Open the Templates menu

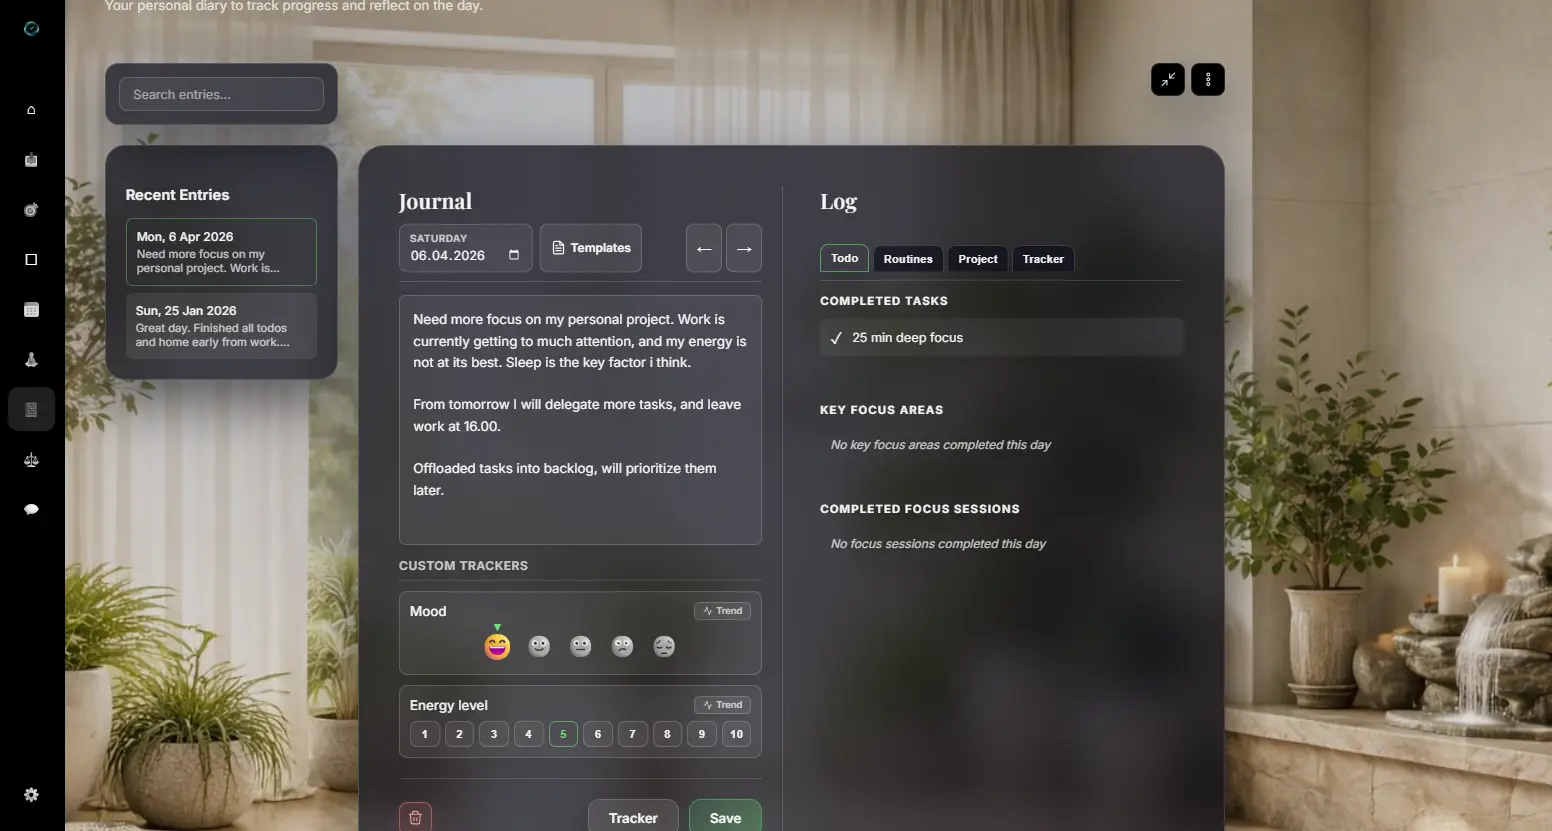(590, 248)
